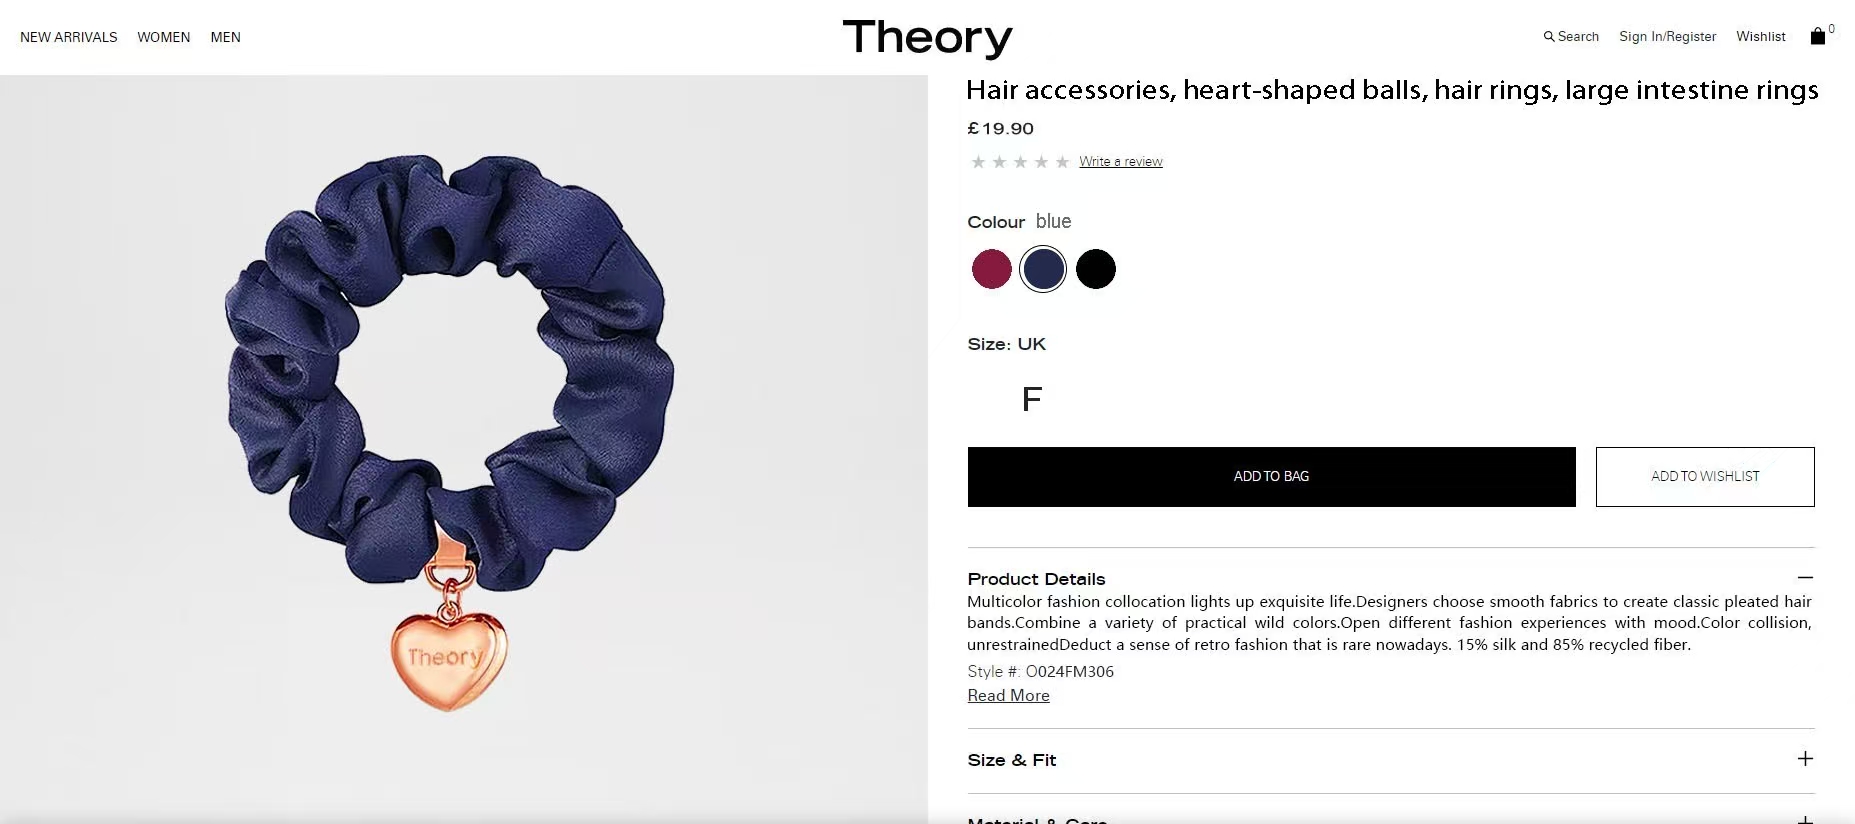Click the Theory logo
The width and height of the screenshot is (1855, 824).
tap(927, 39)
